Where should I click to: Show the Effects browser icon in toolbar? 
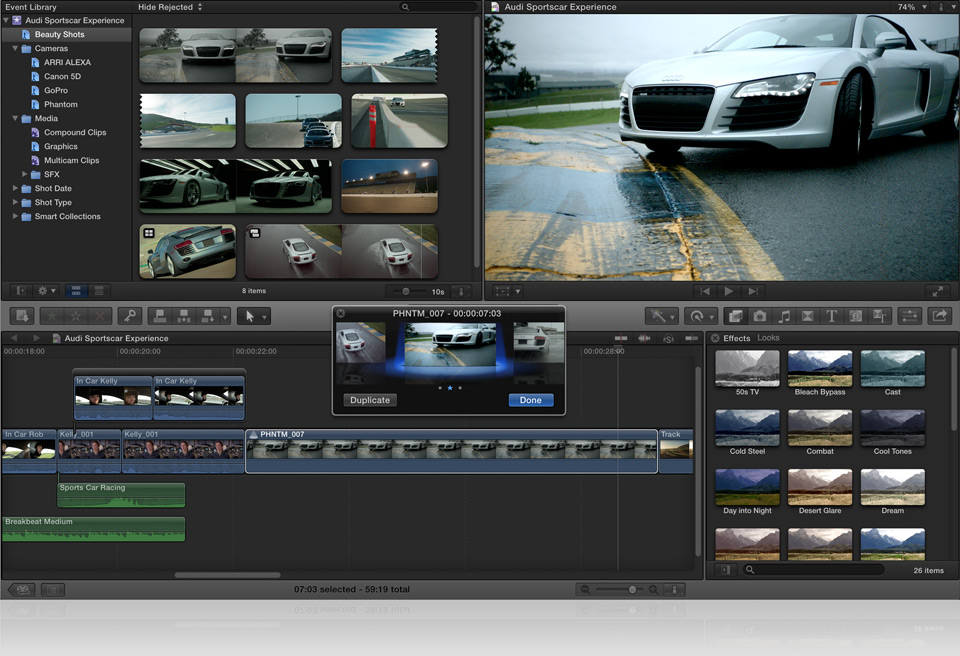735,316
